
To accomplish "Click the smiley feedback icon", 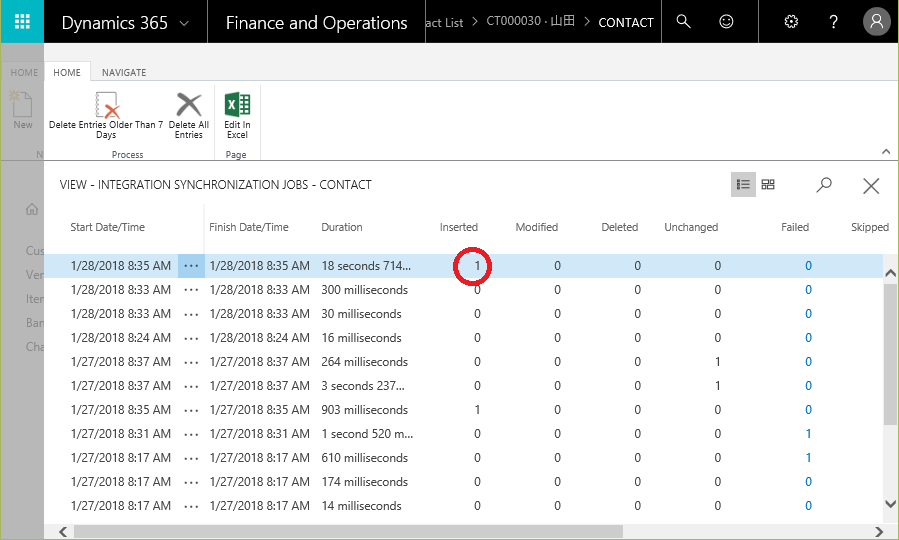I will click(726, 22).
